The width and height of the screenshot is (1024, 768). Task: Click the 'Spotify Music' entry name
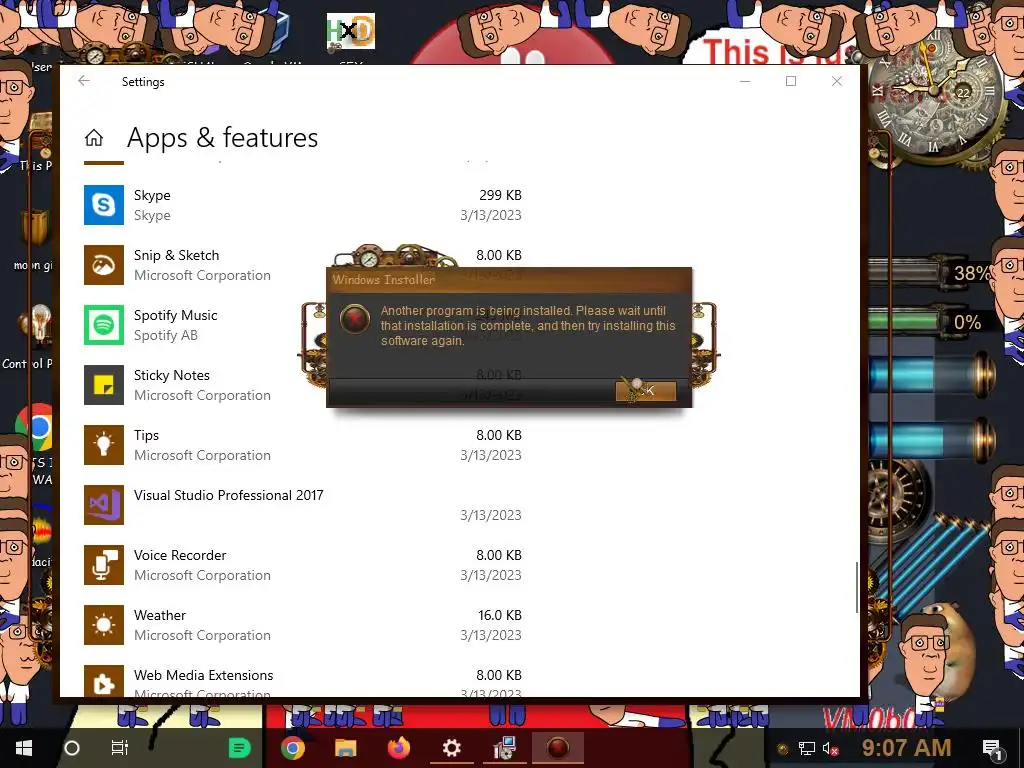click(176, 315)
